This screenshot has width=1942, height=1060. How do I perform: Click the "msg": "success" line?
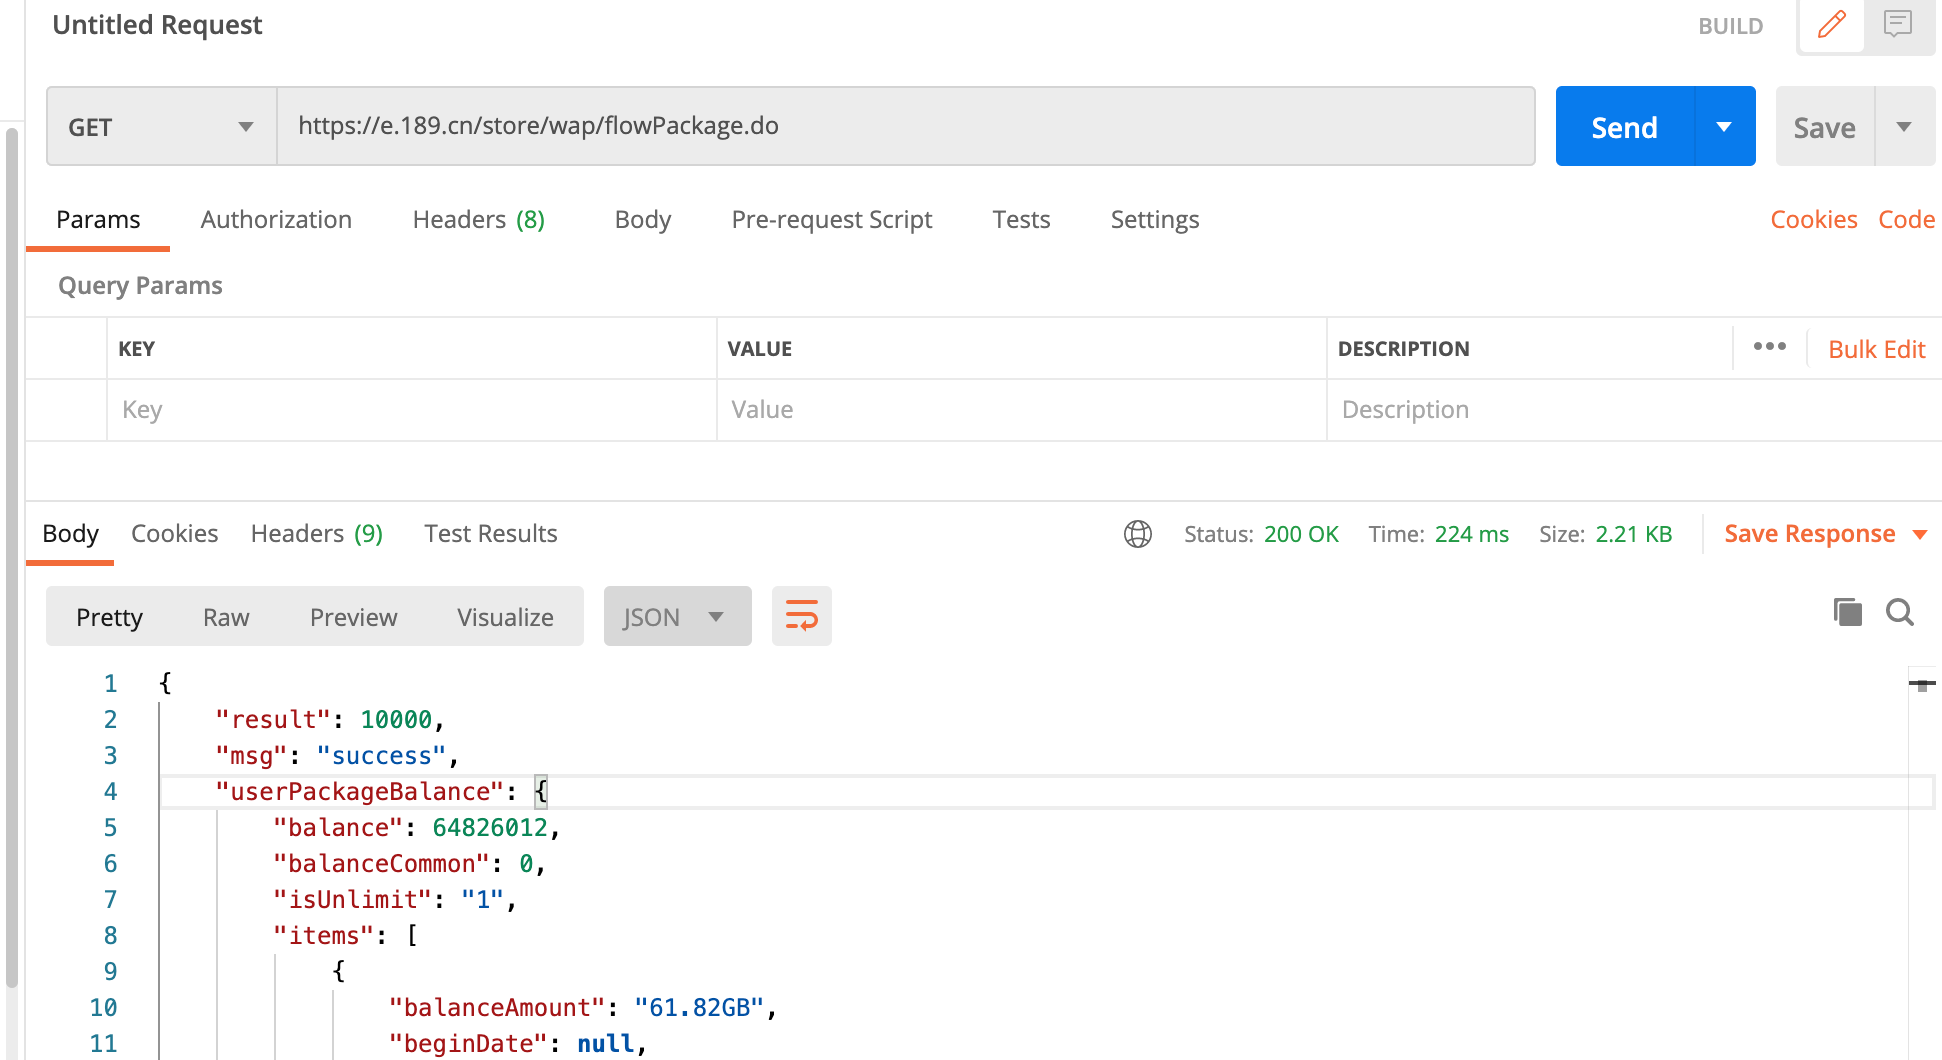tap(337, 756)
